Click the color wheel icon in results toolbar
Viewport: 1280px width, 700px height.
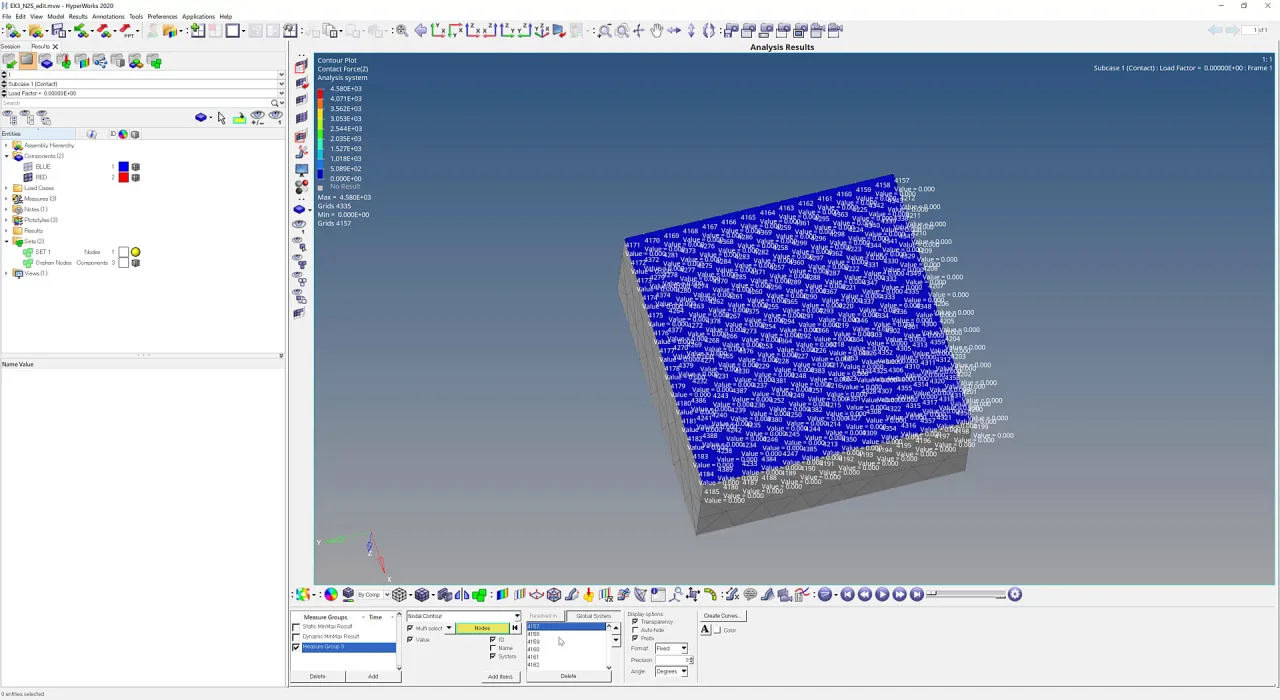click(330, 595)
